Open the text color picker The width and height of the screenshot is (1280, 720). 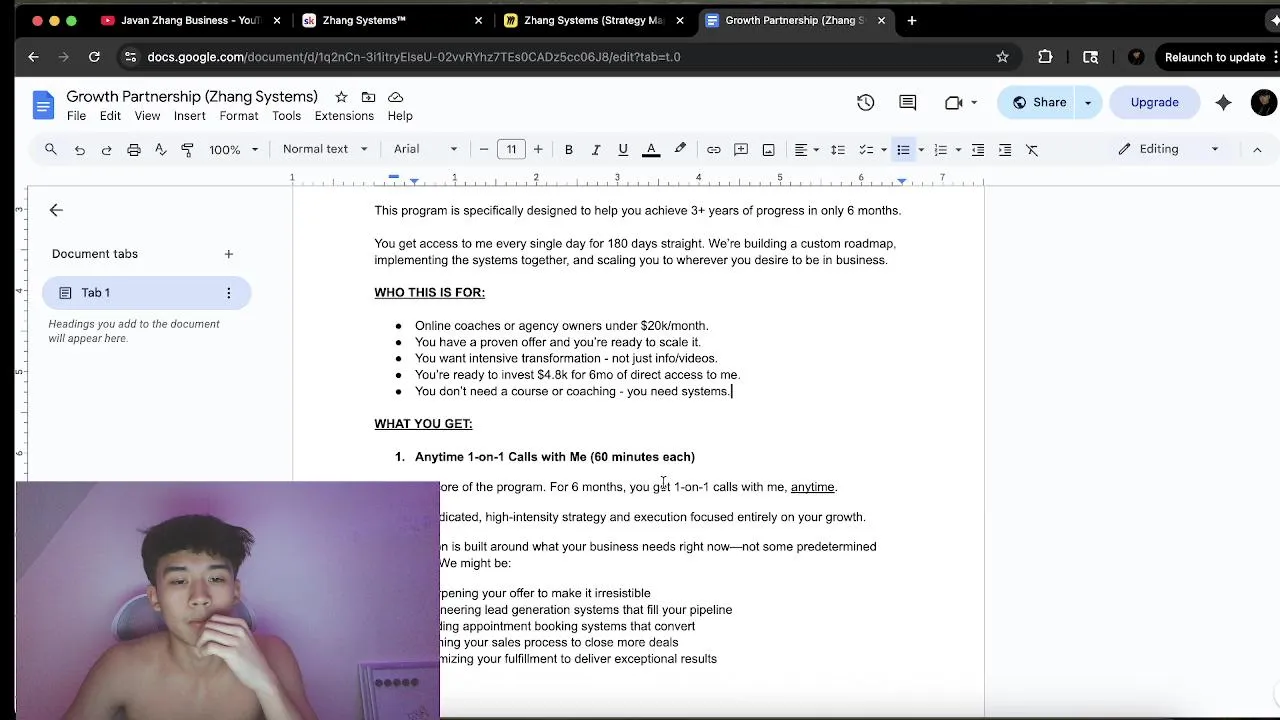651,149
